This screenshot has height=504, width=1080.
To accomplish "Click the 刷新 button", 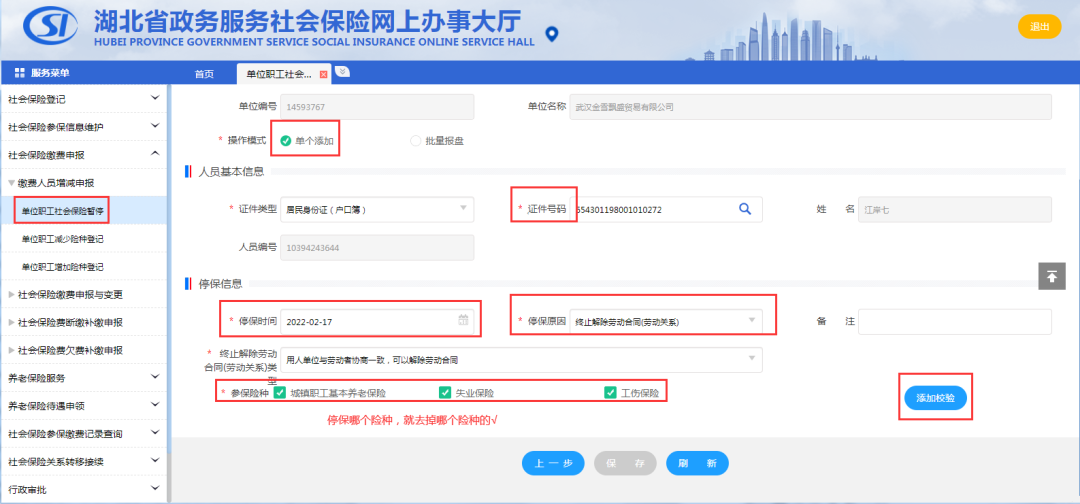I will (x=697, y=463).
